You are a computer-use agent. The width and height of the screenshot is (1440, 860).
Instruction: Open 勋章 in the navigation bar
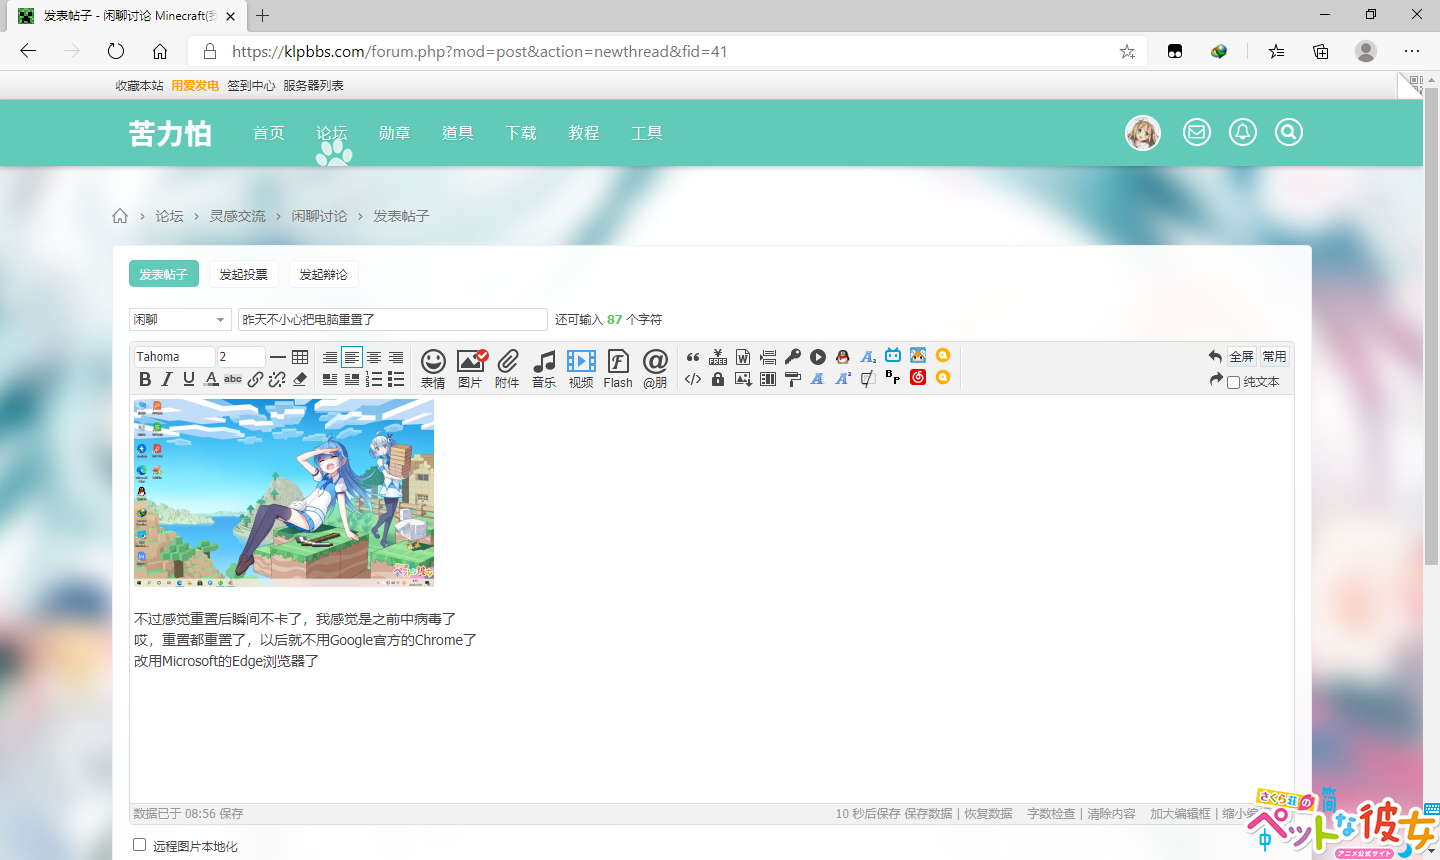395,133
